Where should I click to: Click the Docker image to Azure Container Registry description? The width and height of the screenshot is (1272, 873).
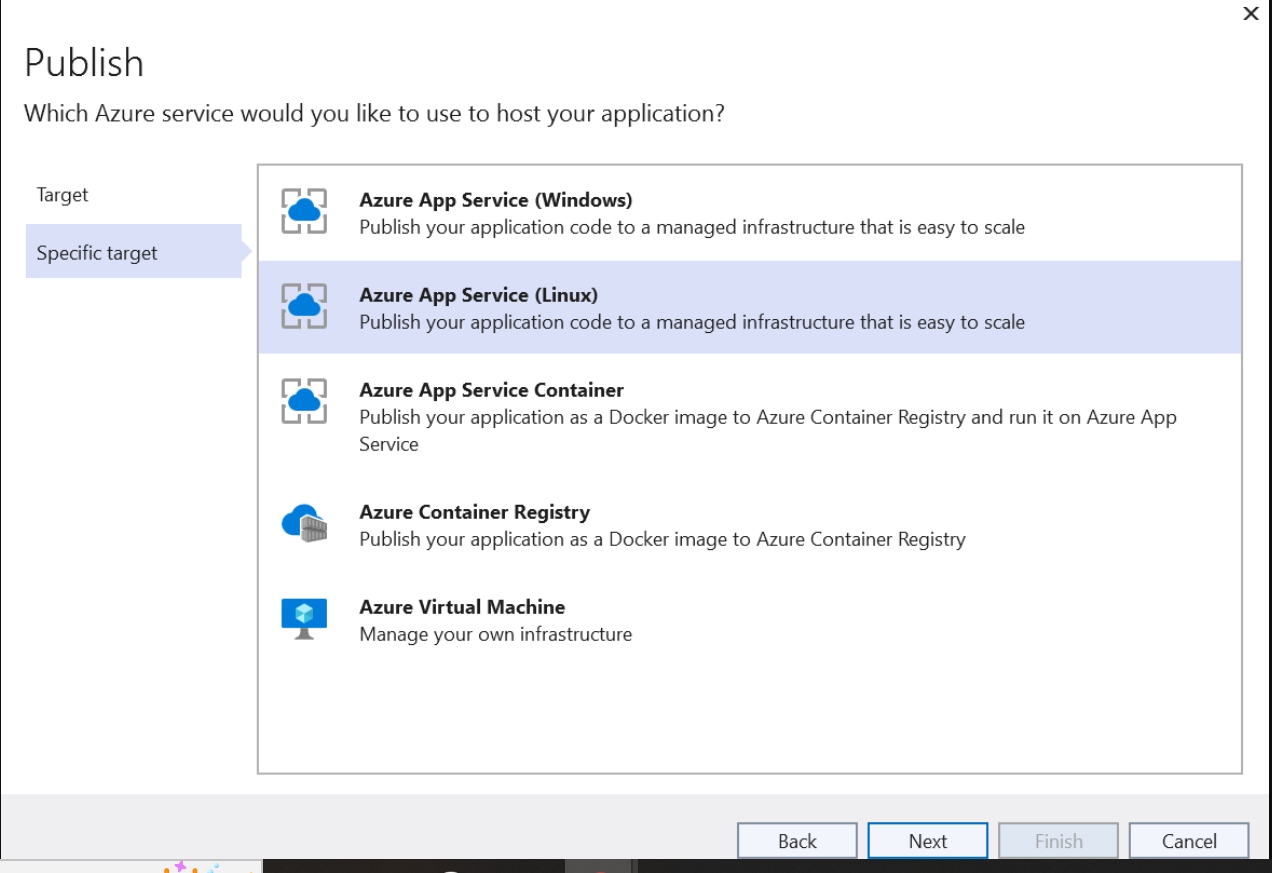pyautogui.click(x=662, y=539)
